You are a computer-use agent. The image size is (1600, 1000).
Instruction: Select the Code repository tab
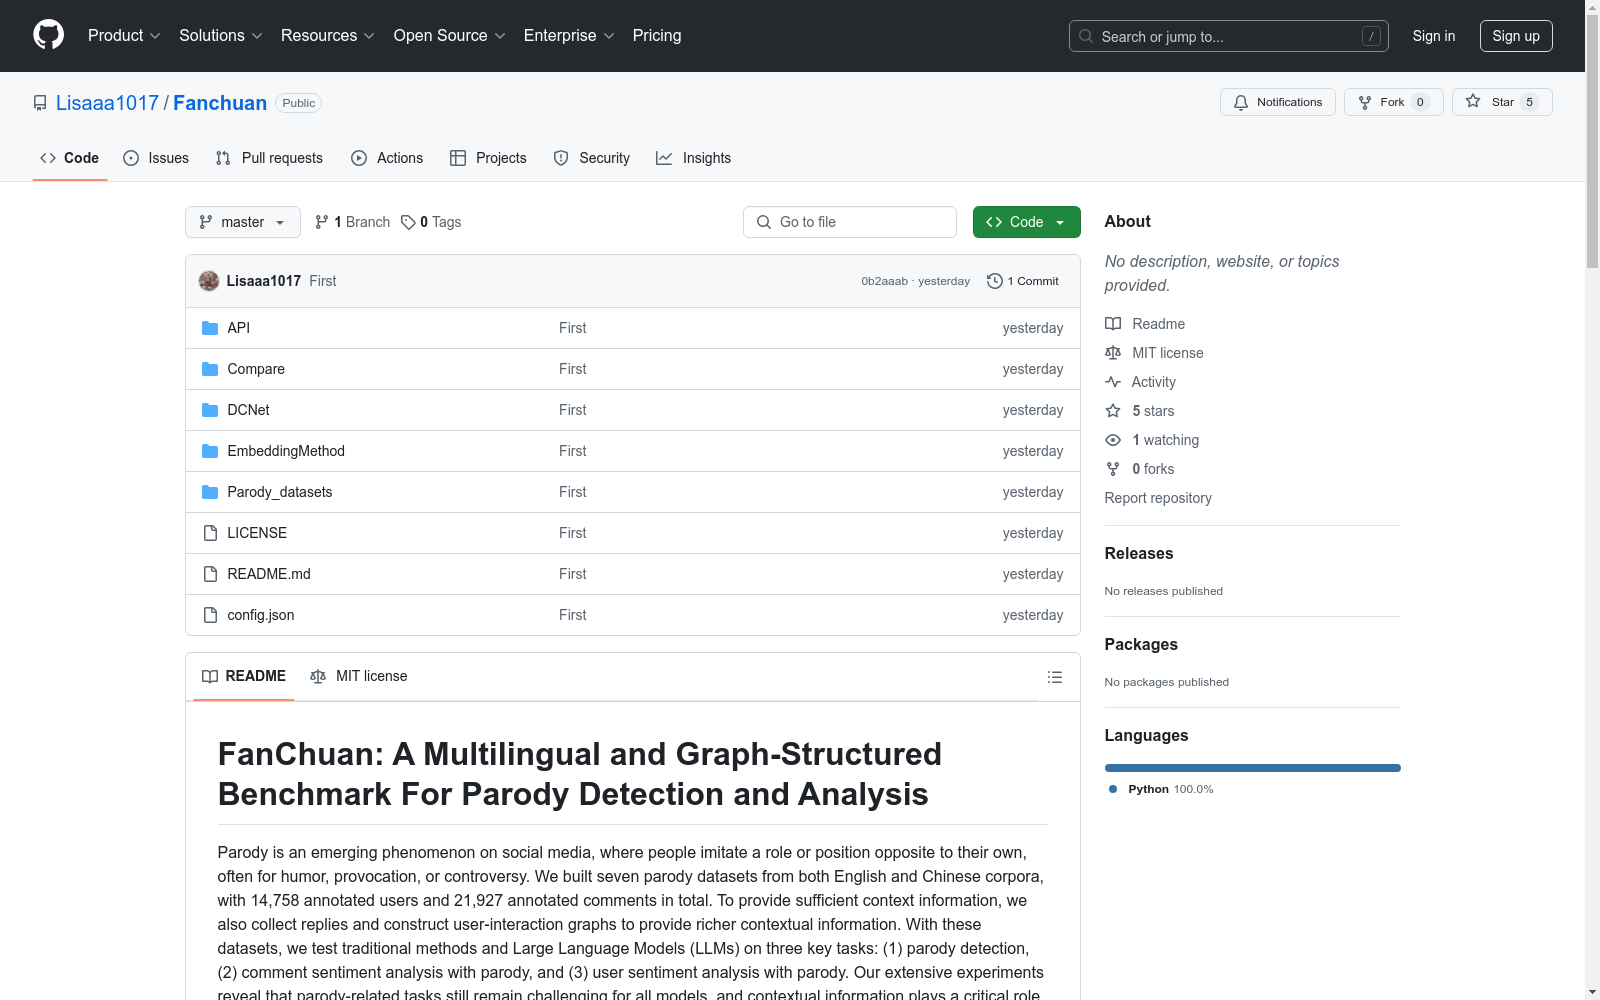(70, 158)
